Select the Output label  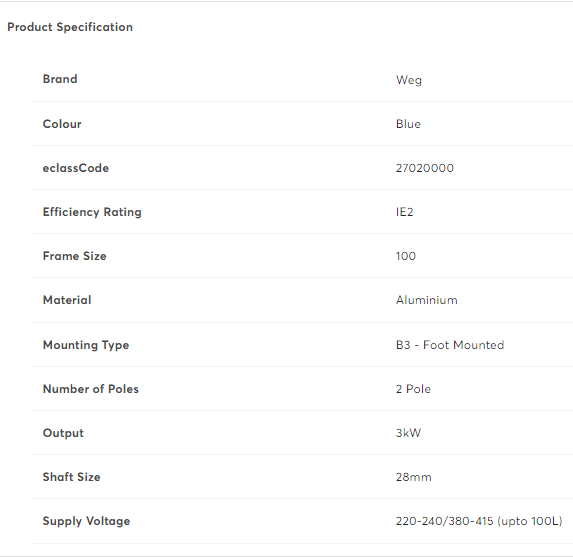point(63,433)
